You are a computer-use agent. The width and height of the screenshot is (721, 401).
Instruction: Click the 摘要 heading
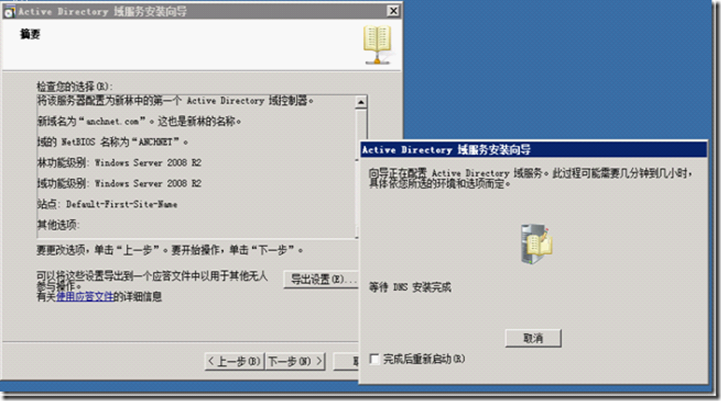coord(30,34)
